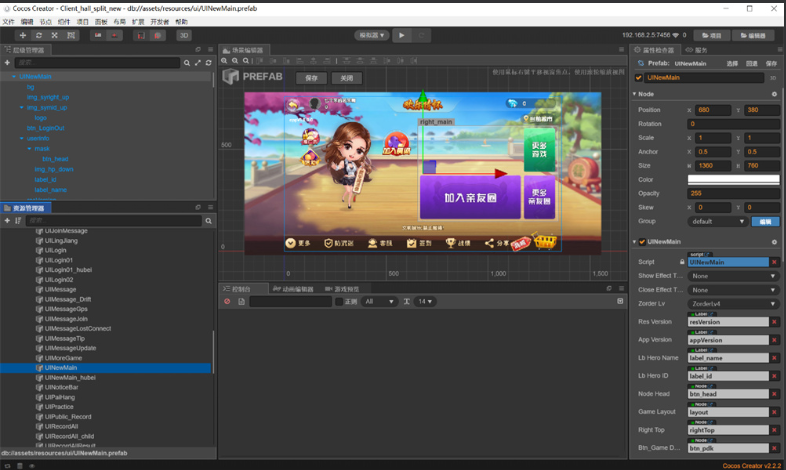786x470 pixels.
Task: Click the hierarchy panel search magnifier icon
Action: pyautogui.click(x=186, y=63)
